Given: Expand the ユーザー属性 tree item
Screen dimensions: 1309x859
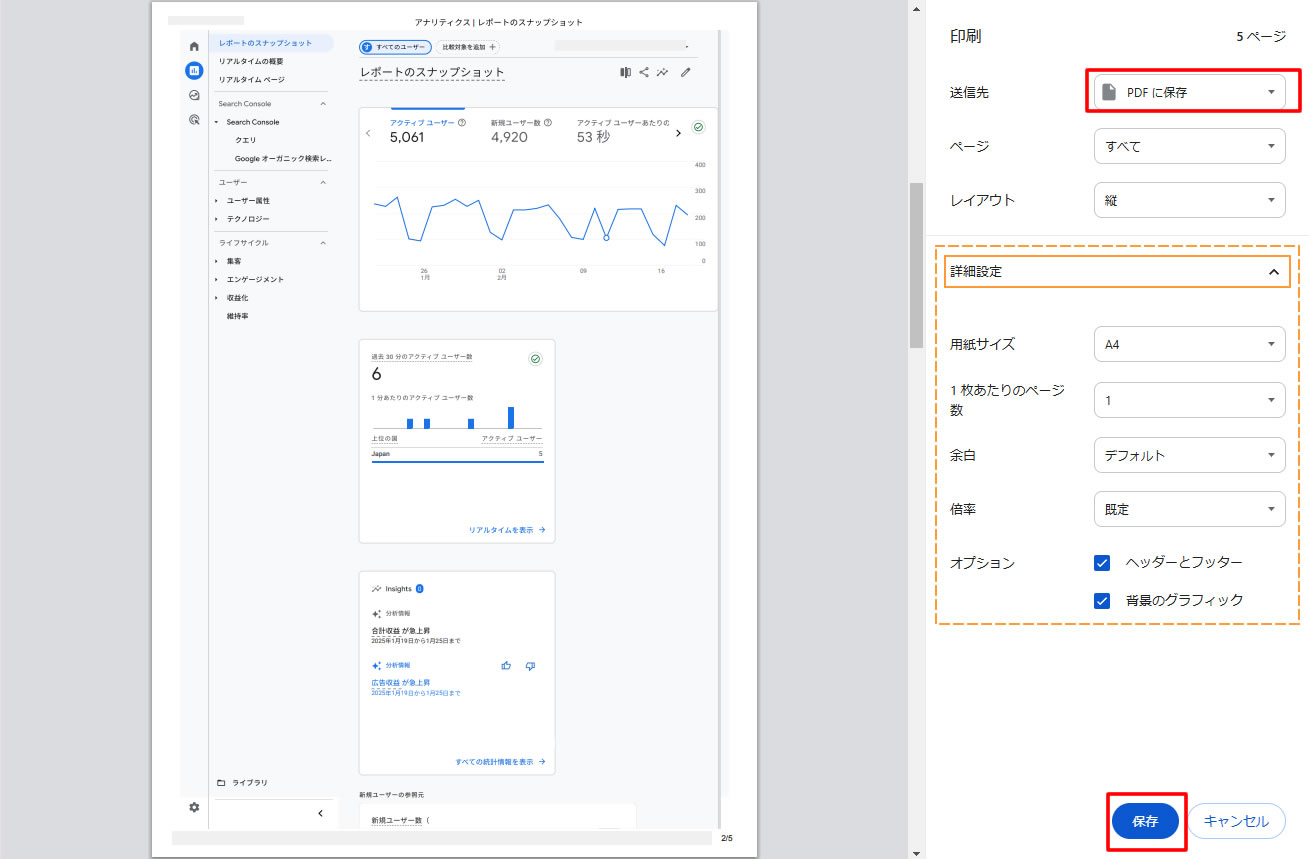Looking at the screenshot, I should [216, 201].
